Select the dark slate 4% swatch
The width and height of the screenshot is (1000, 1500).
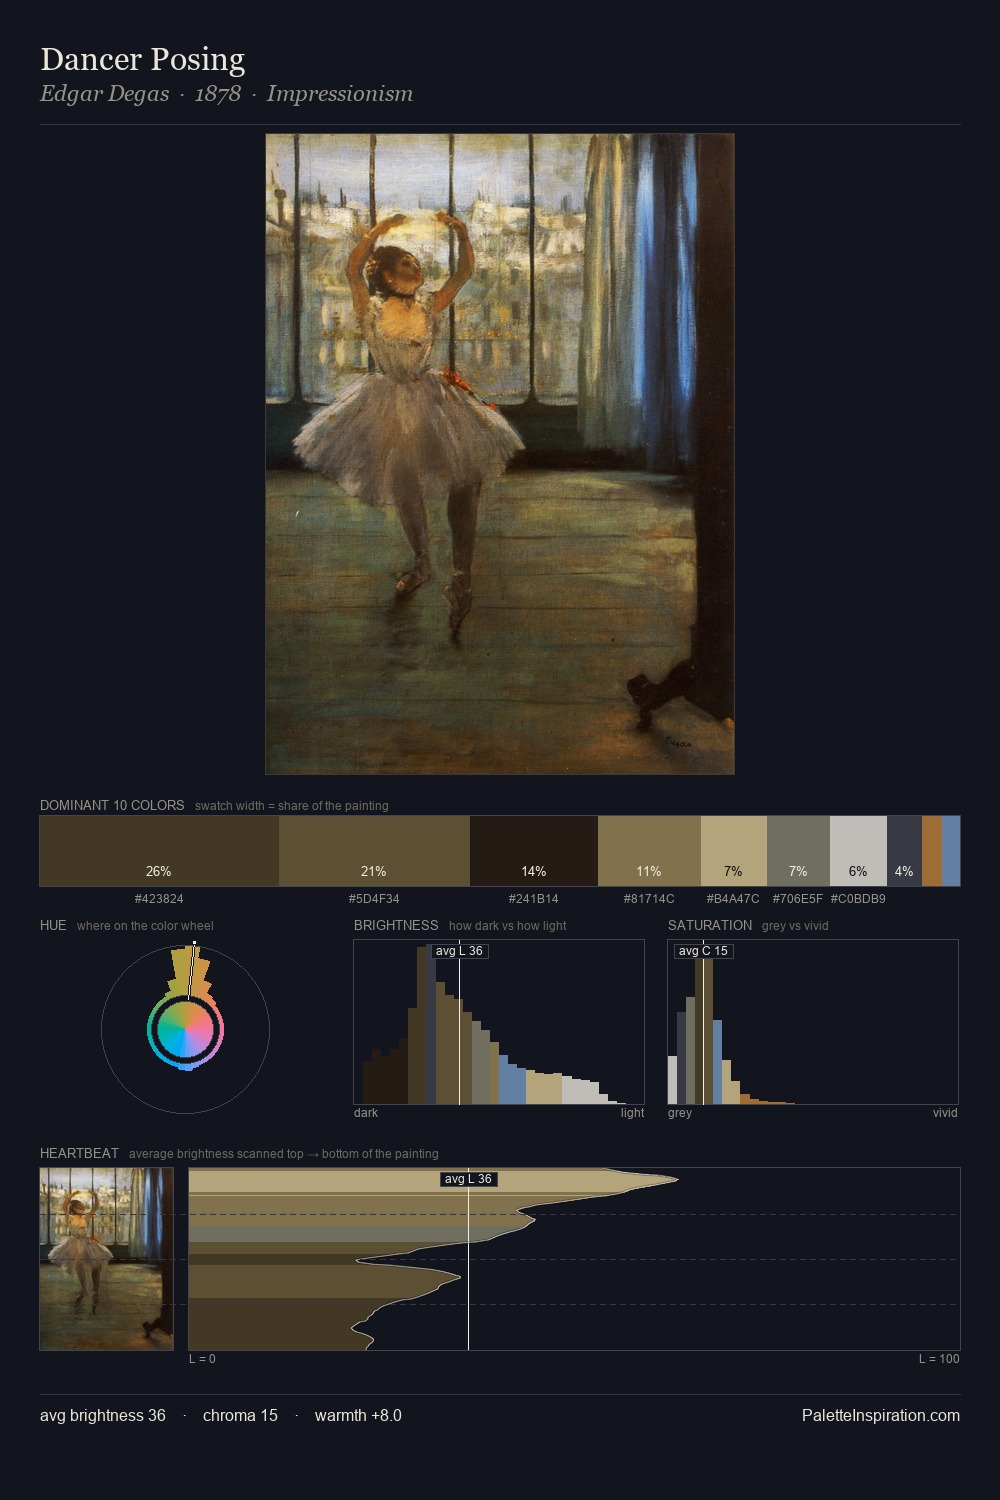[904, 851]
